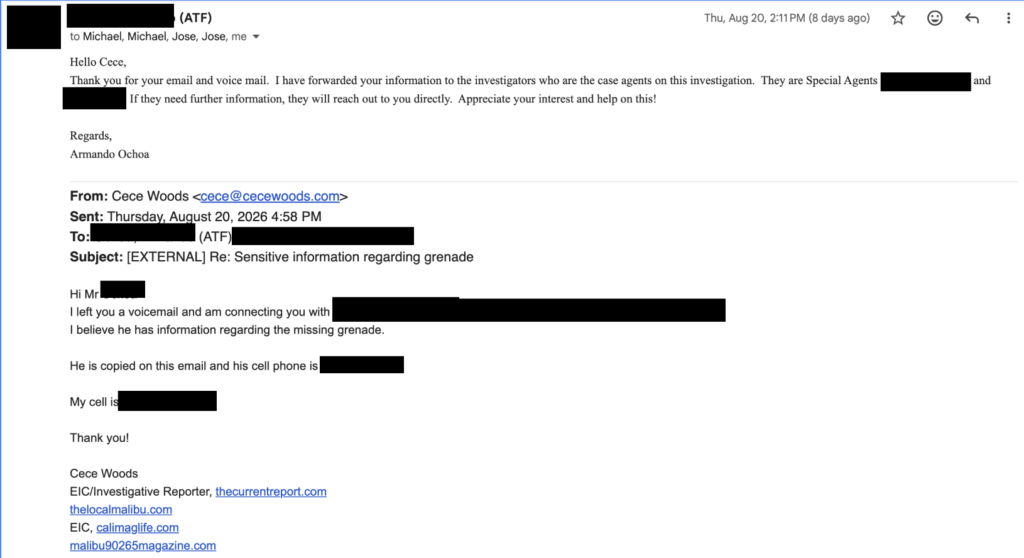Screen dimensions: 1024x558
Task: Open the three-dot more options menu
Action: pyautogui.click(x=1008, y=18)
